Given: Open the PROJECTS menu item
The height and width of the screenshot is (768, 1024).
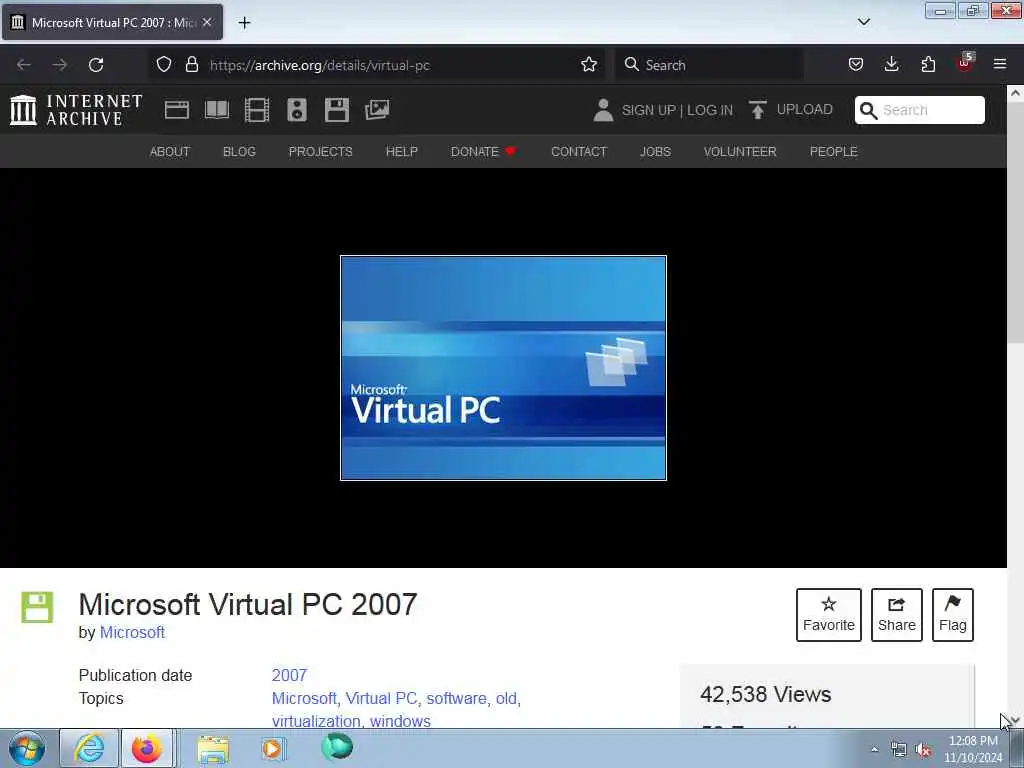Looking at the screenshot, I should click(321, 152).
